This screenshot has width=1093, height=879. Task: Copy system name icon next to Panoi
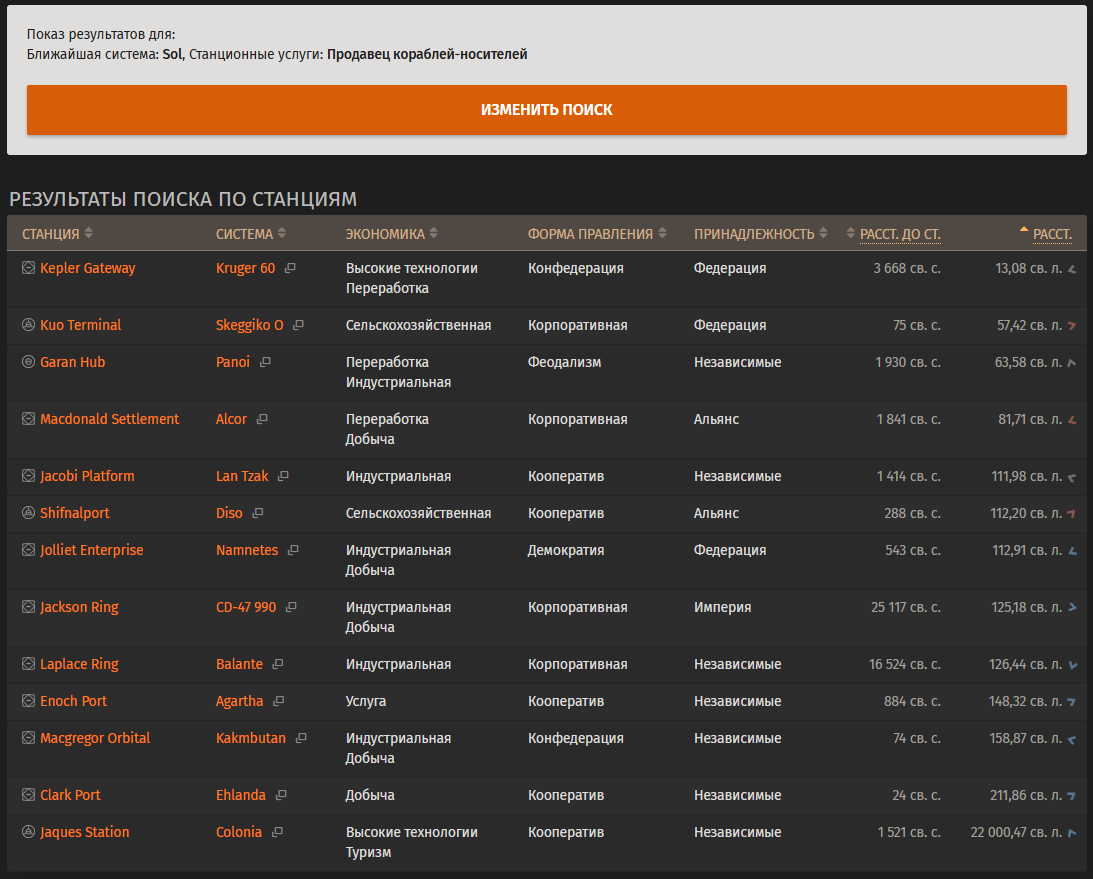coord(265,362)
